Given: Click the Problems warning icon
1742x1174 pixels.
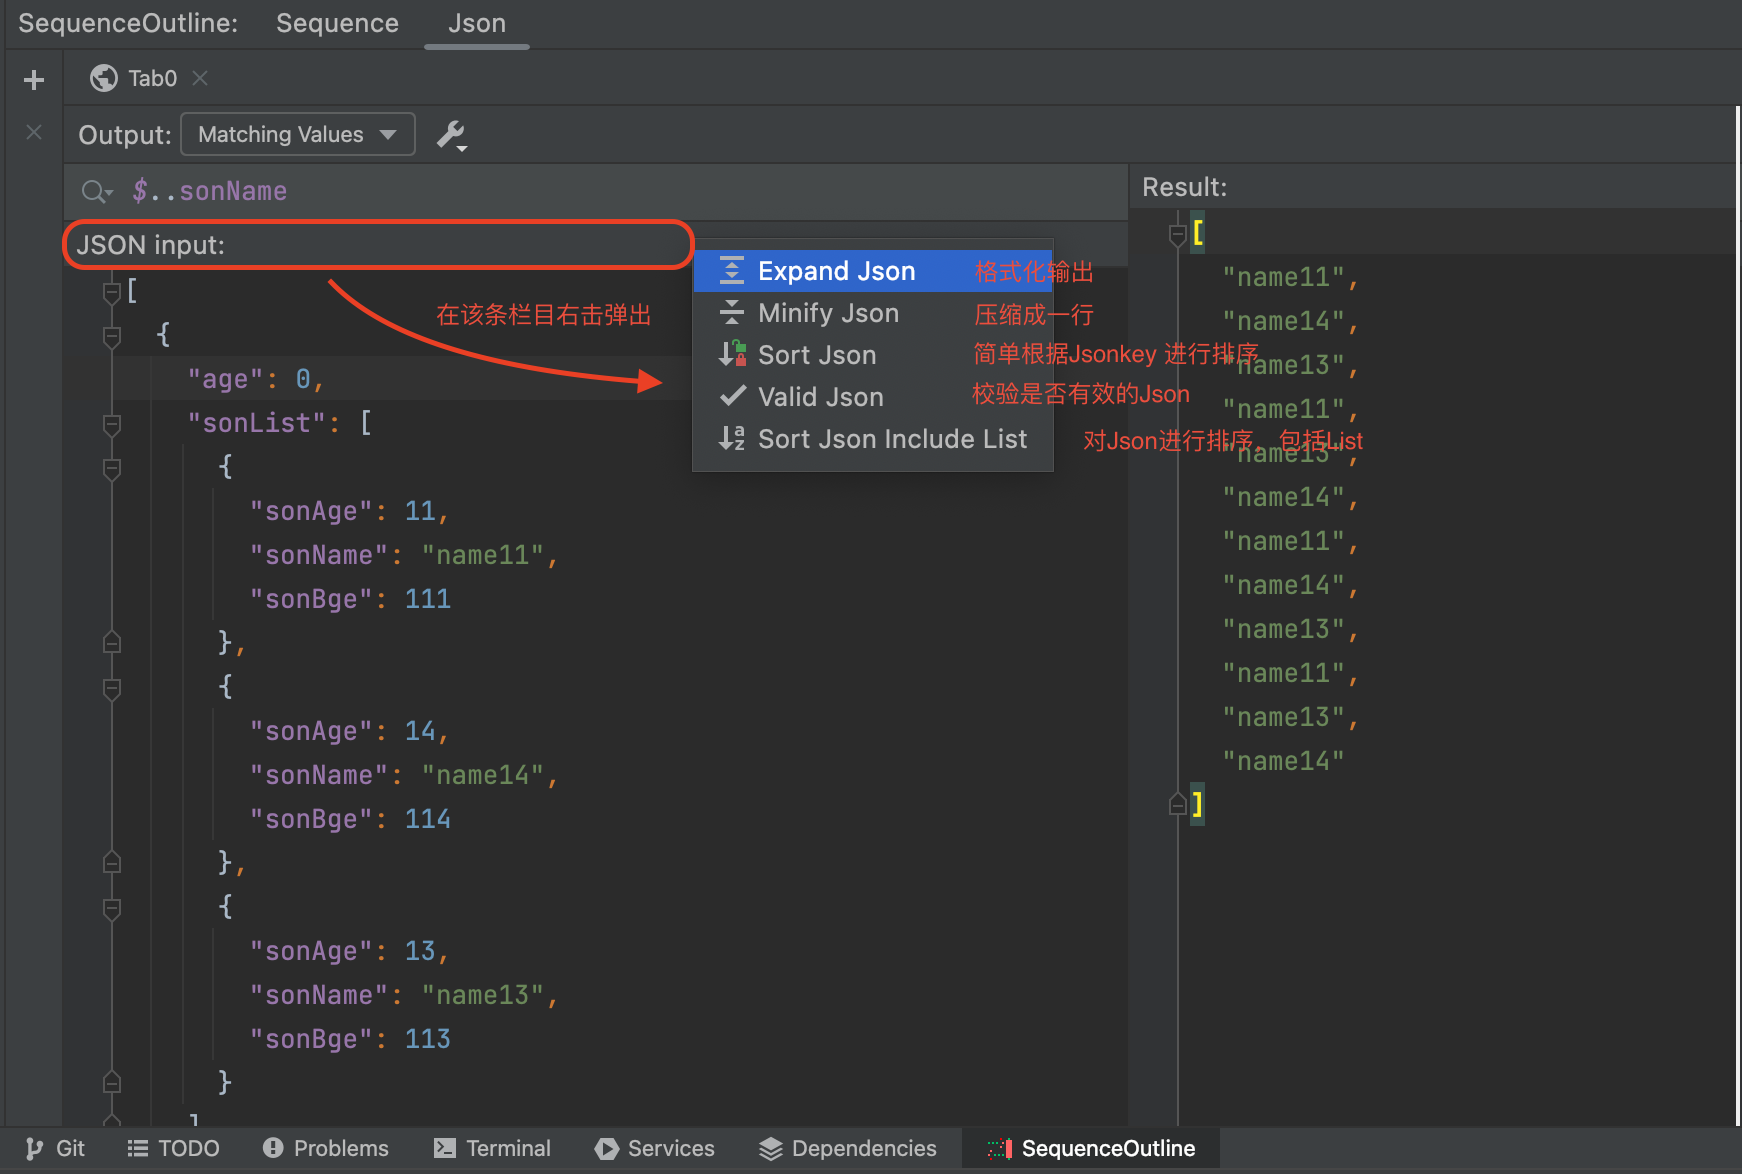Looking at the screenshot, I should 273,1148.
